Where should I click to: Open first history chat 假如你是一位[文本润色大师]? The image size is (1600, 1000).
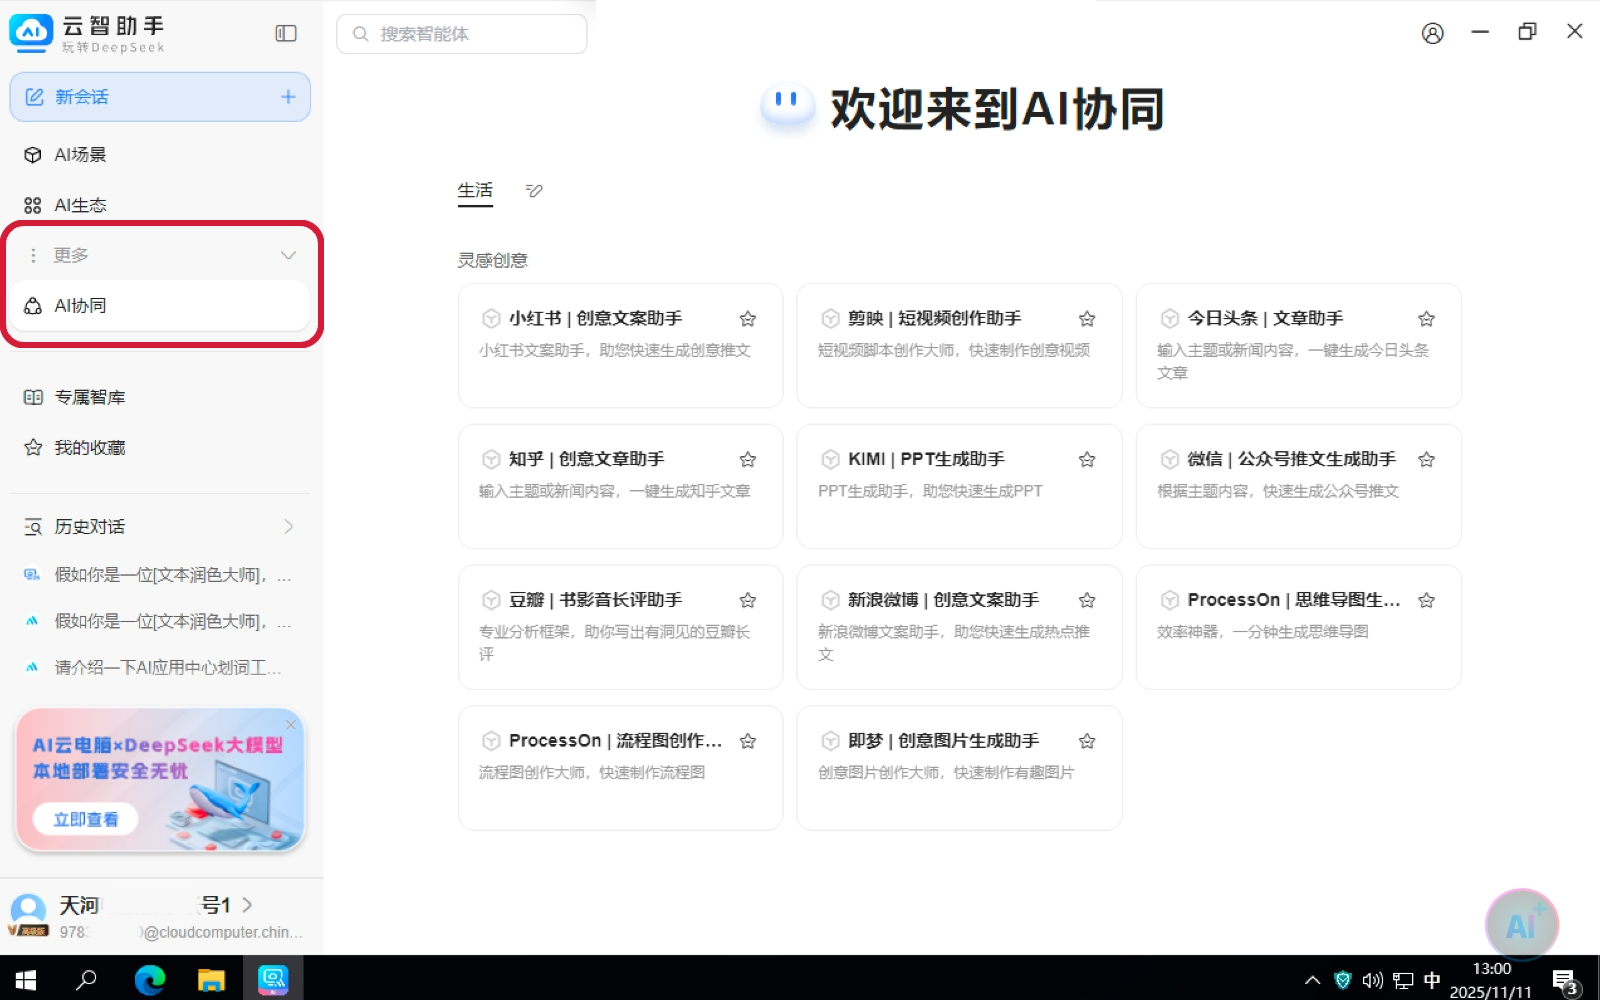[160, 575]
